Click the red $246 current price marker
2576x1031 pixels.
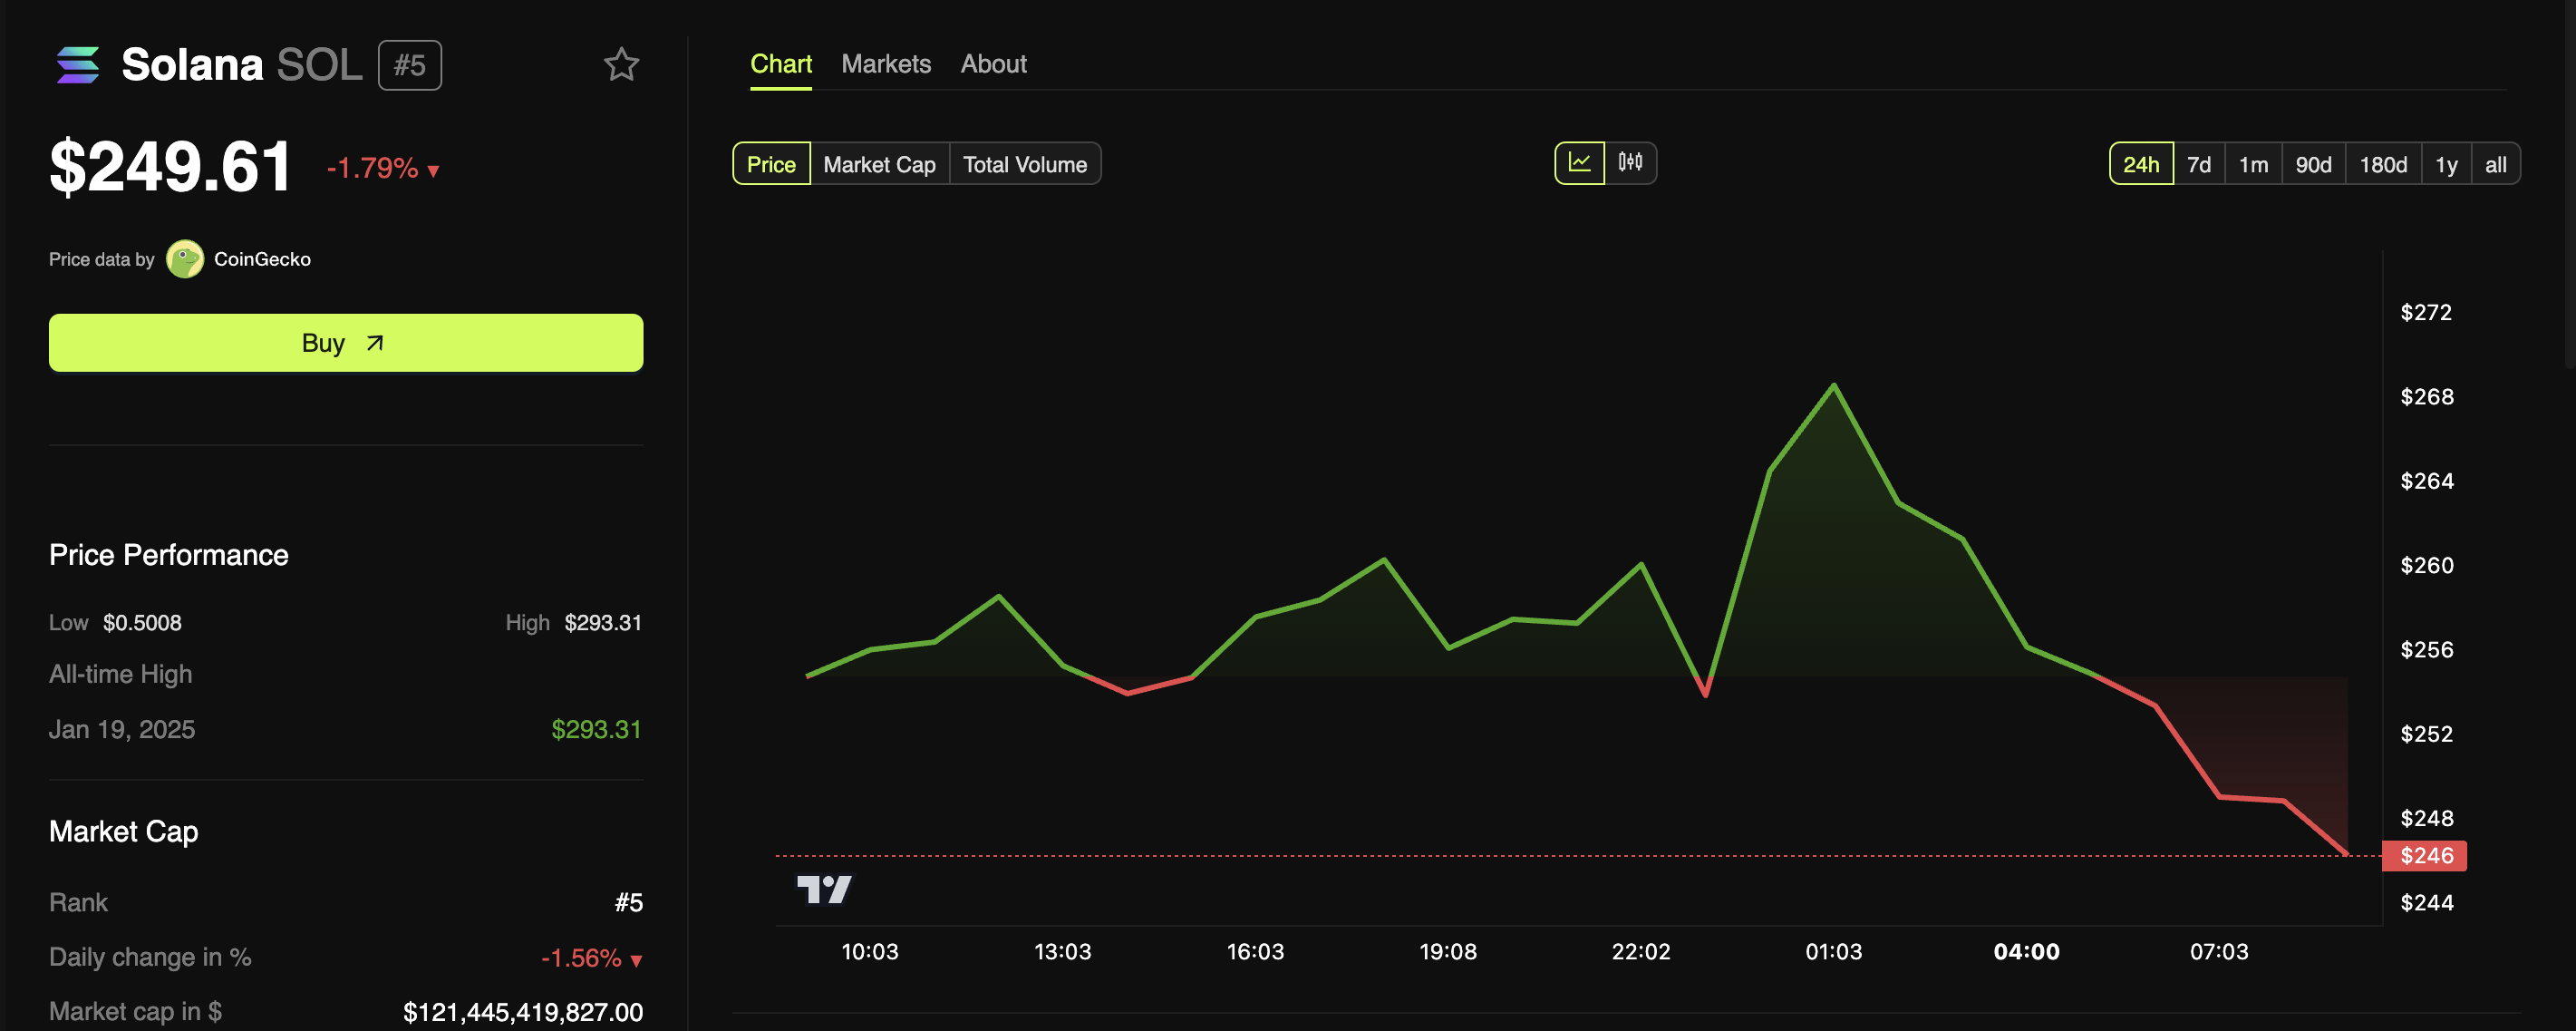coord(2424,856)
